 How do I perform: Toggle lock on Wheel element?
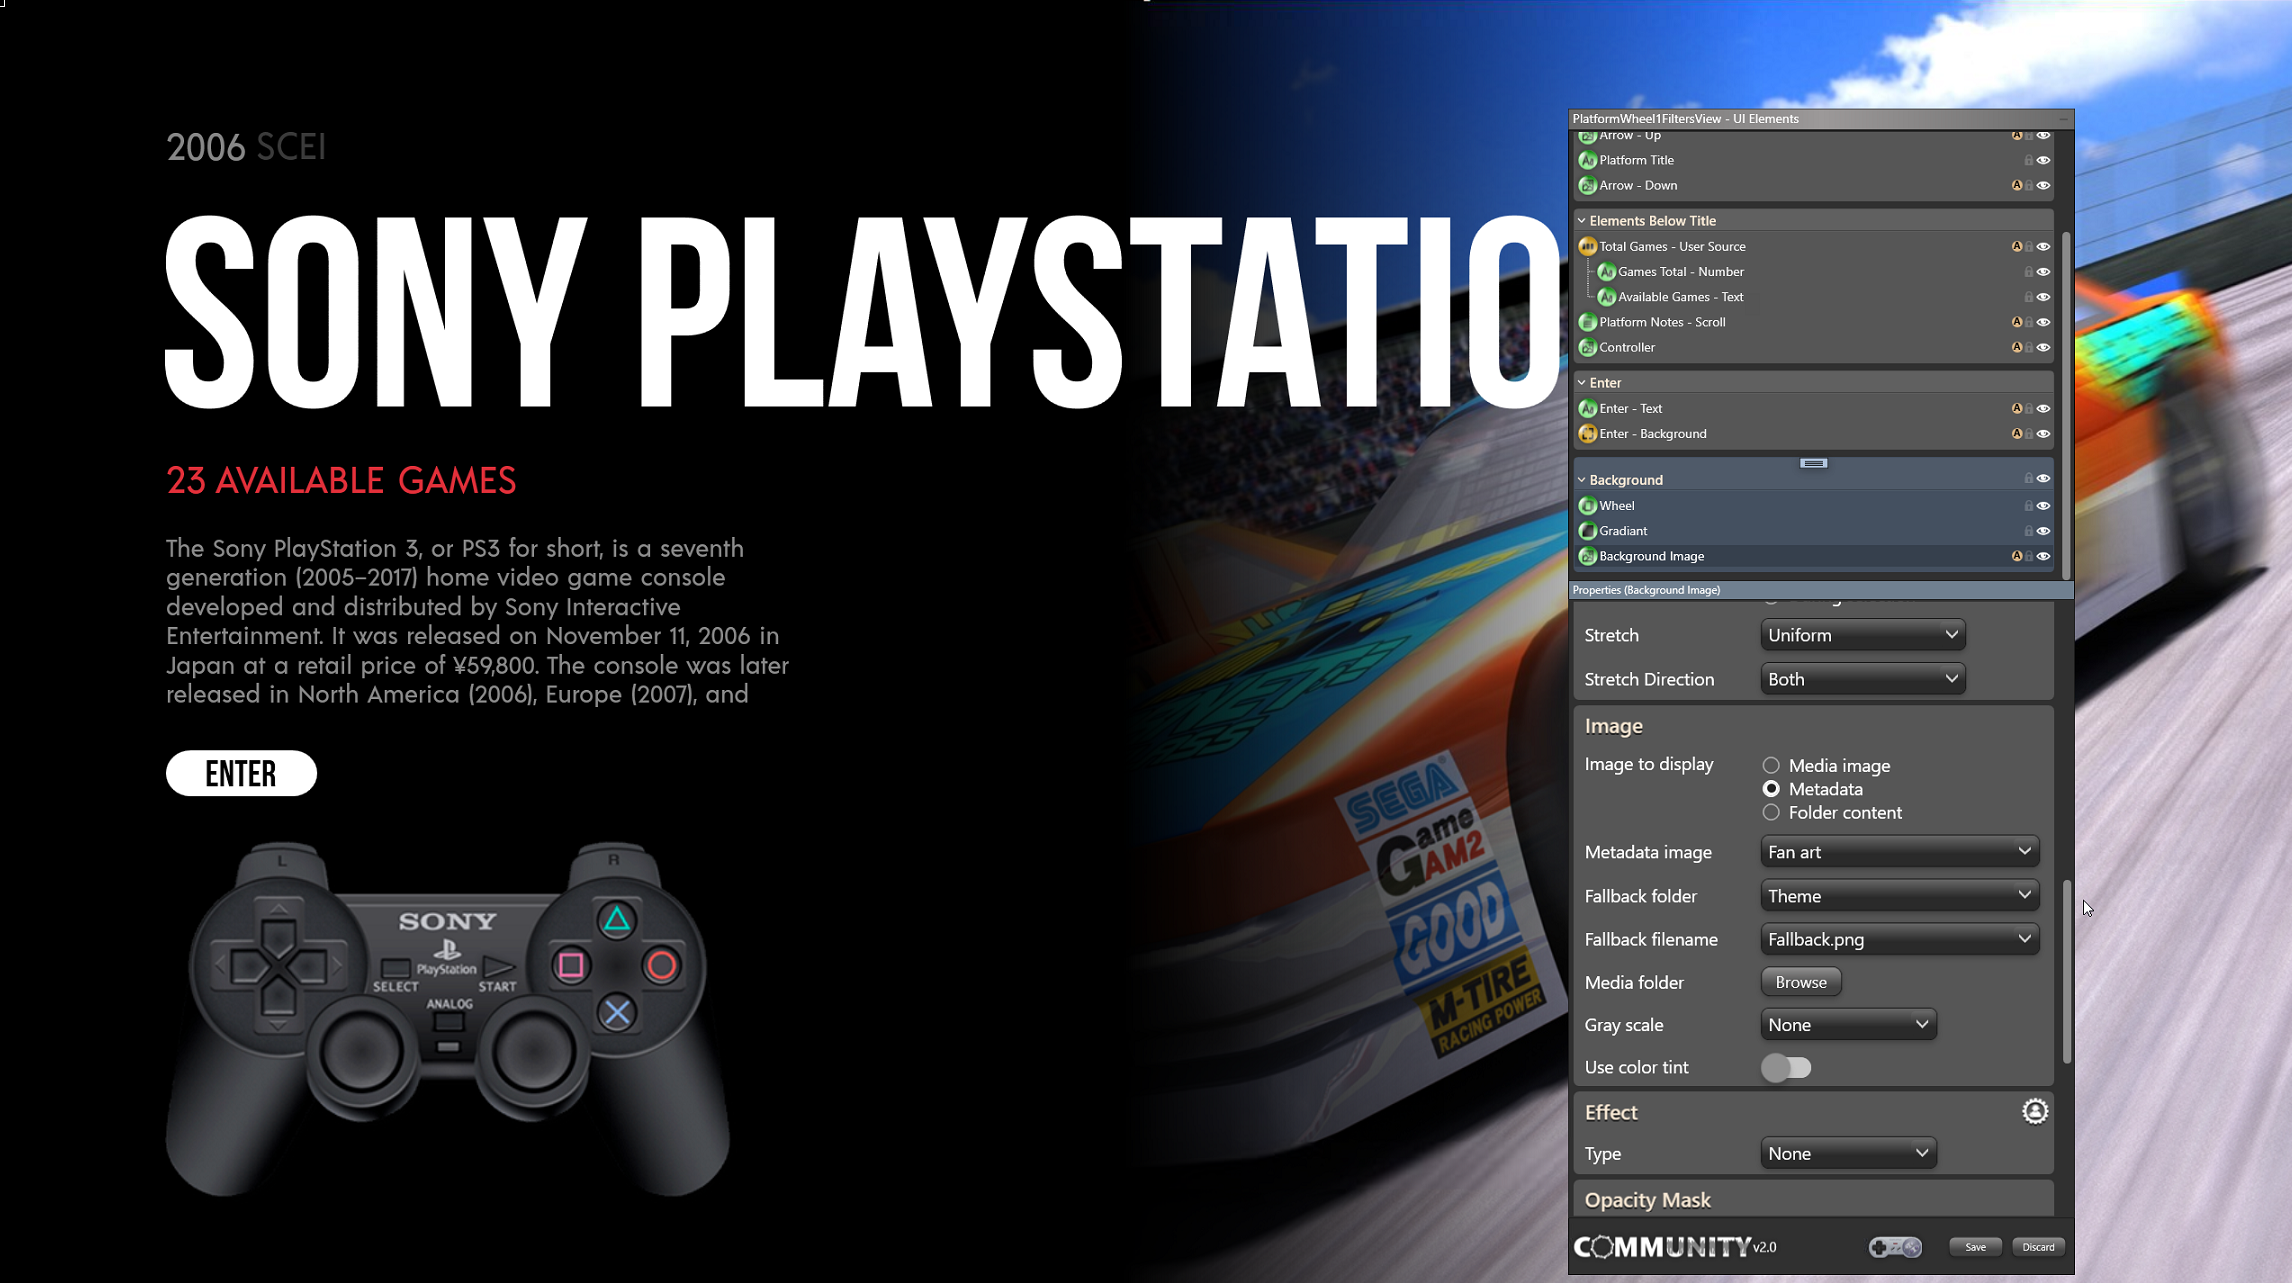tap(2028, 506)
